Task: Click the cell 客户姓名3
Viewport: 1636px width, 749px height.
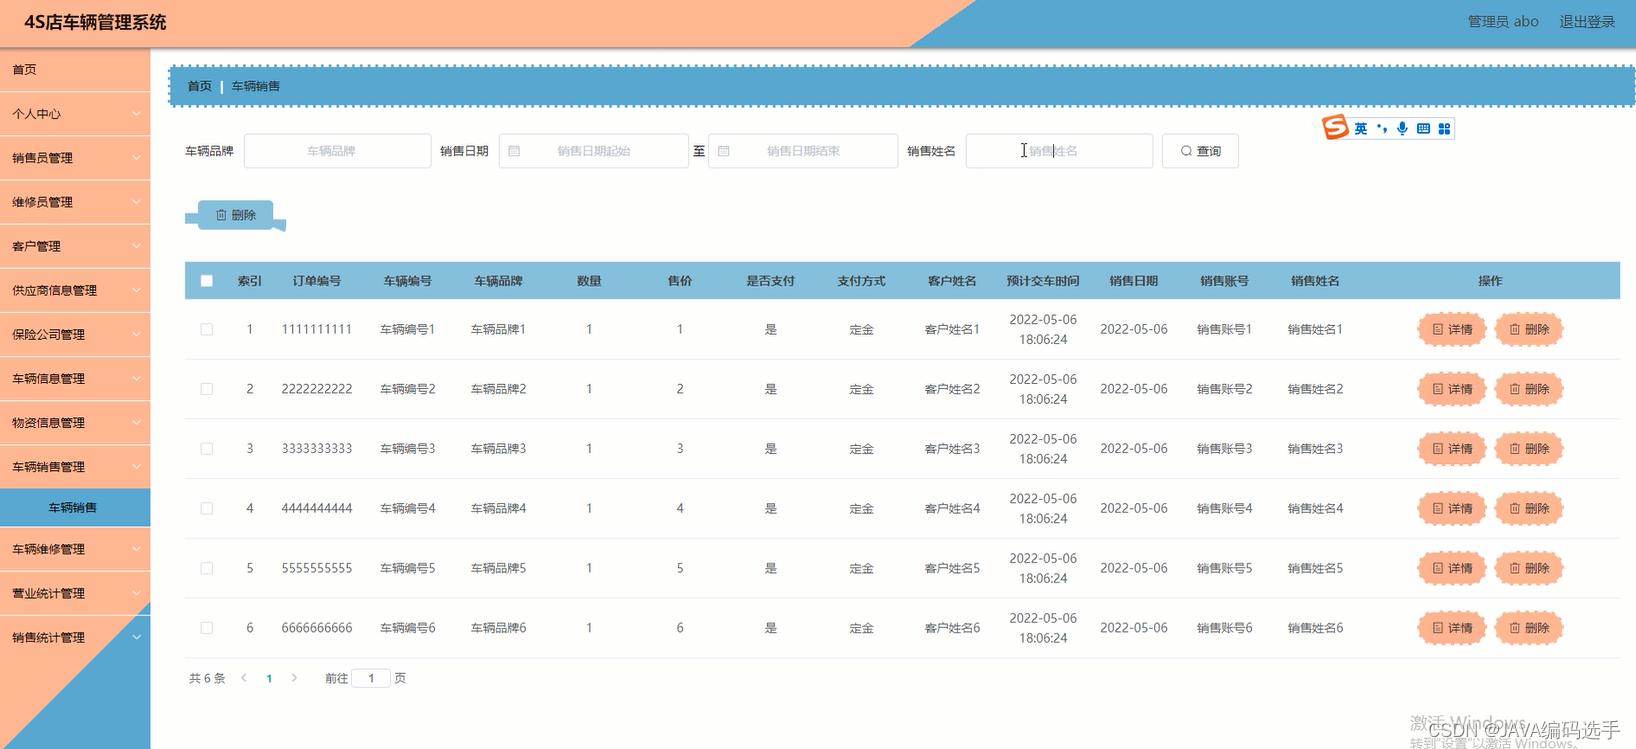Action: pyautogui.click(x=952, y=449)
